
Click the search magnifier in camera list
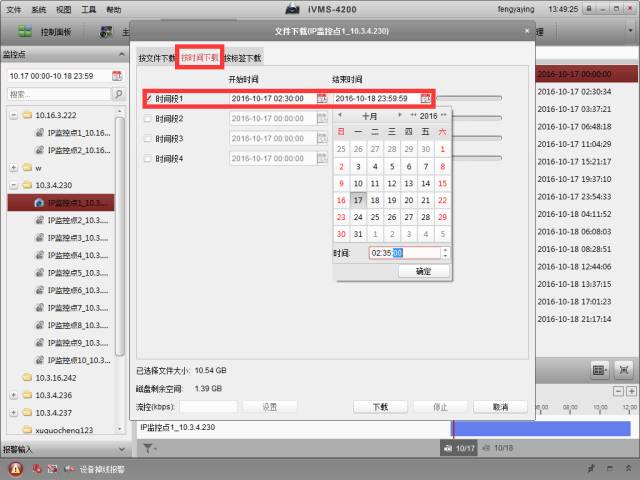click(115, 94)
